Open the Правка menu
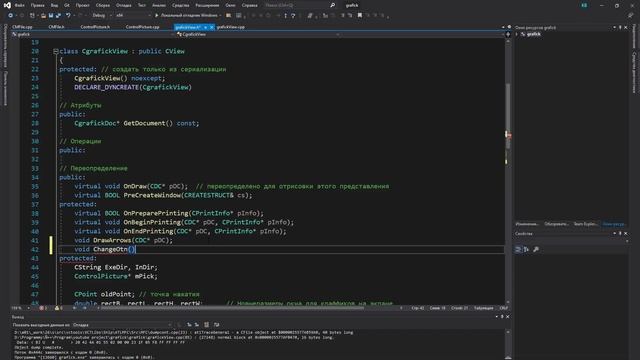The width and height of the screenshot is (640, 360). click(38, 5)
